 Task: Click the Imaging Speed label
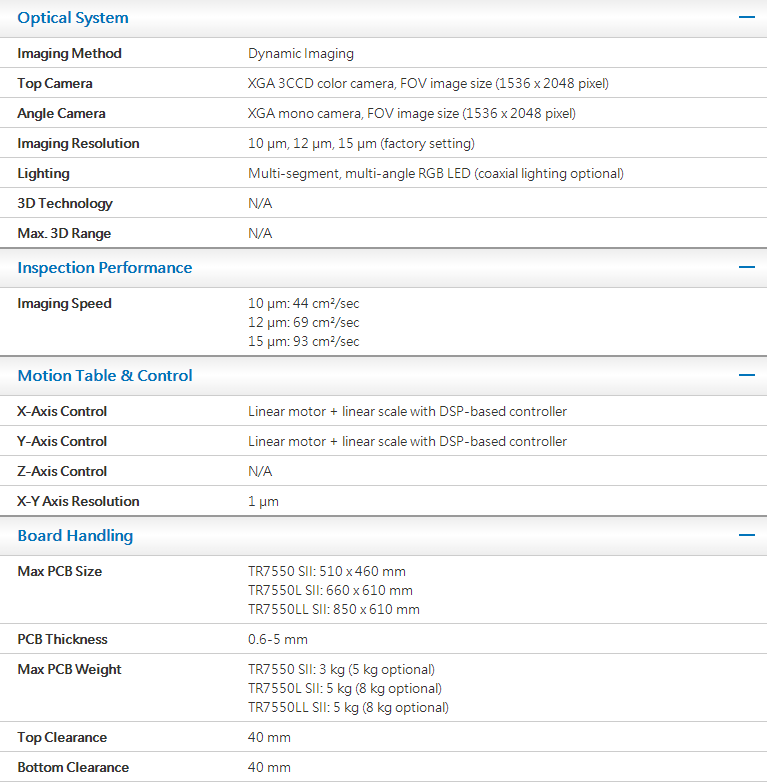(x=64, y=304)
